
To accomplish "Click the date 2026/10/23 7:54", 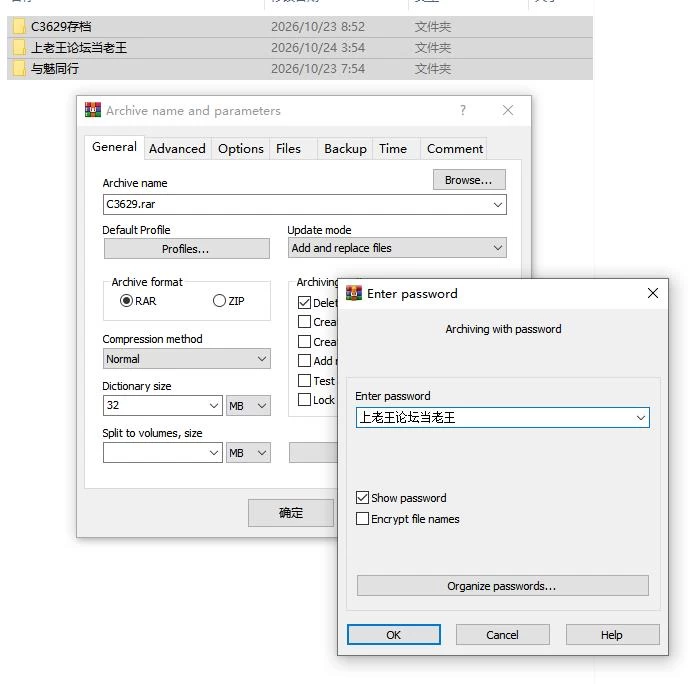I will coord(318,69).
